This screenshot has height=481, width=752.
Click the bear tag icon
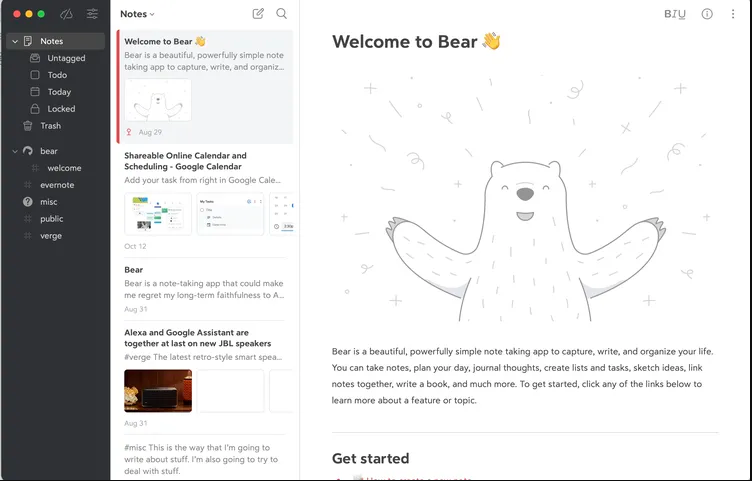coord(28,151)
